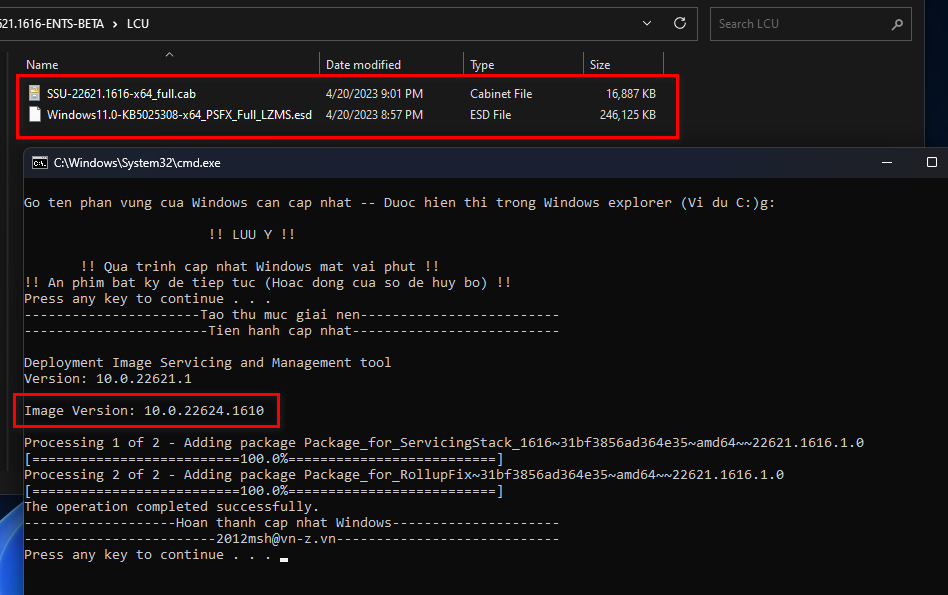Click the Image Version: 10.0.22624.1610 line
The width and height of the screenshot is (948, 595).
click(144, 411)
